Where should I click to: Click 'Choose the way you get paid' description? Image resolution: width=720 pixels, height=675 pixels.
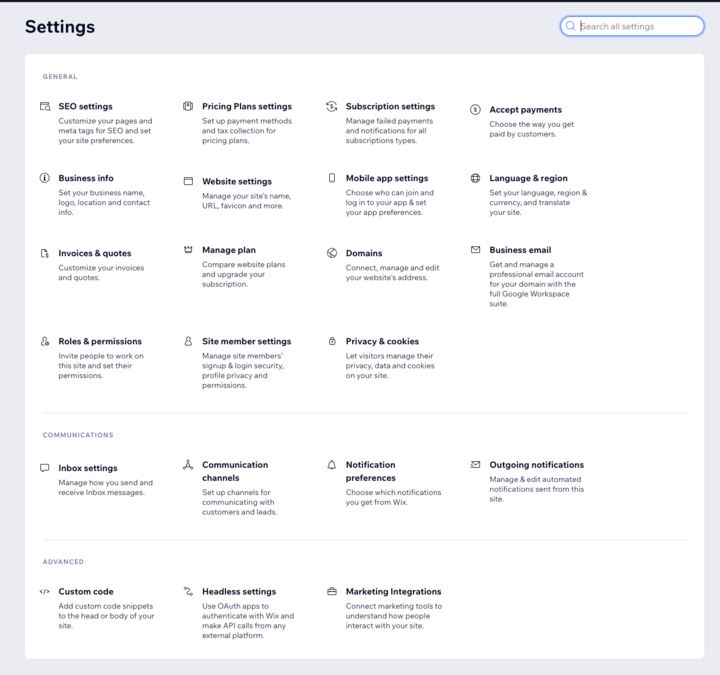click(x=531, y=129)
